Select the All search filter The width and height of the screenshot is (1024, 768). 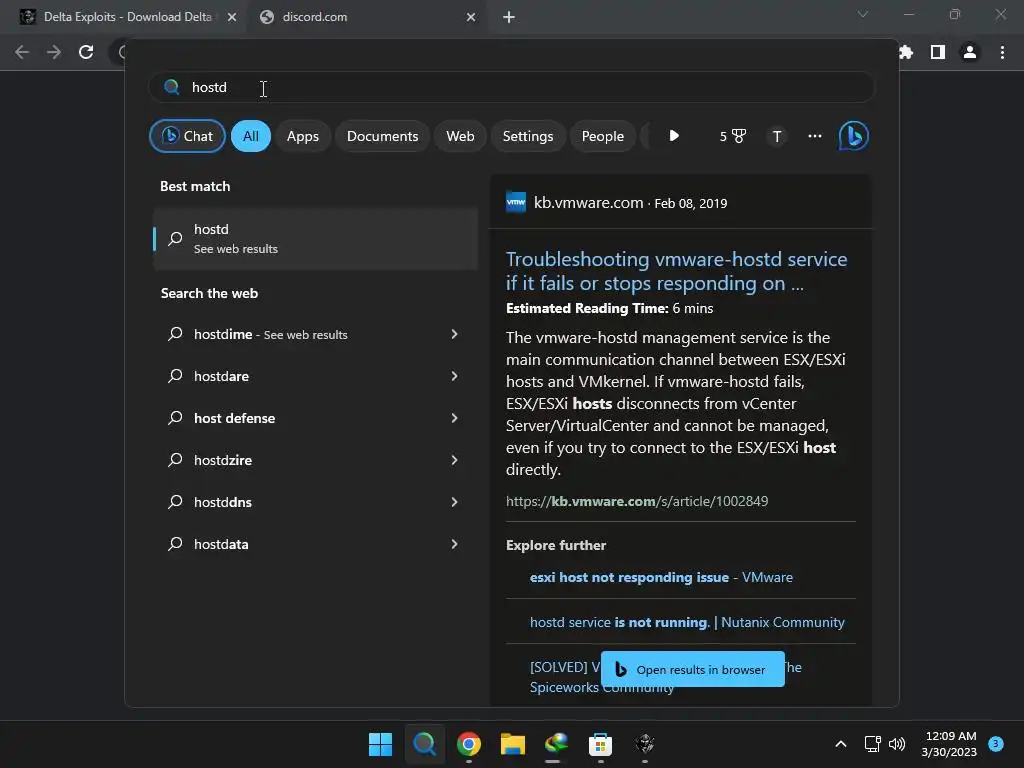[251, 136]
